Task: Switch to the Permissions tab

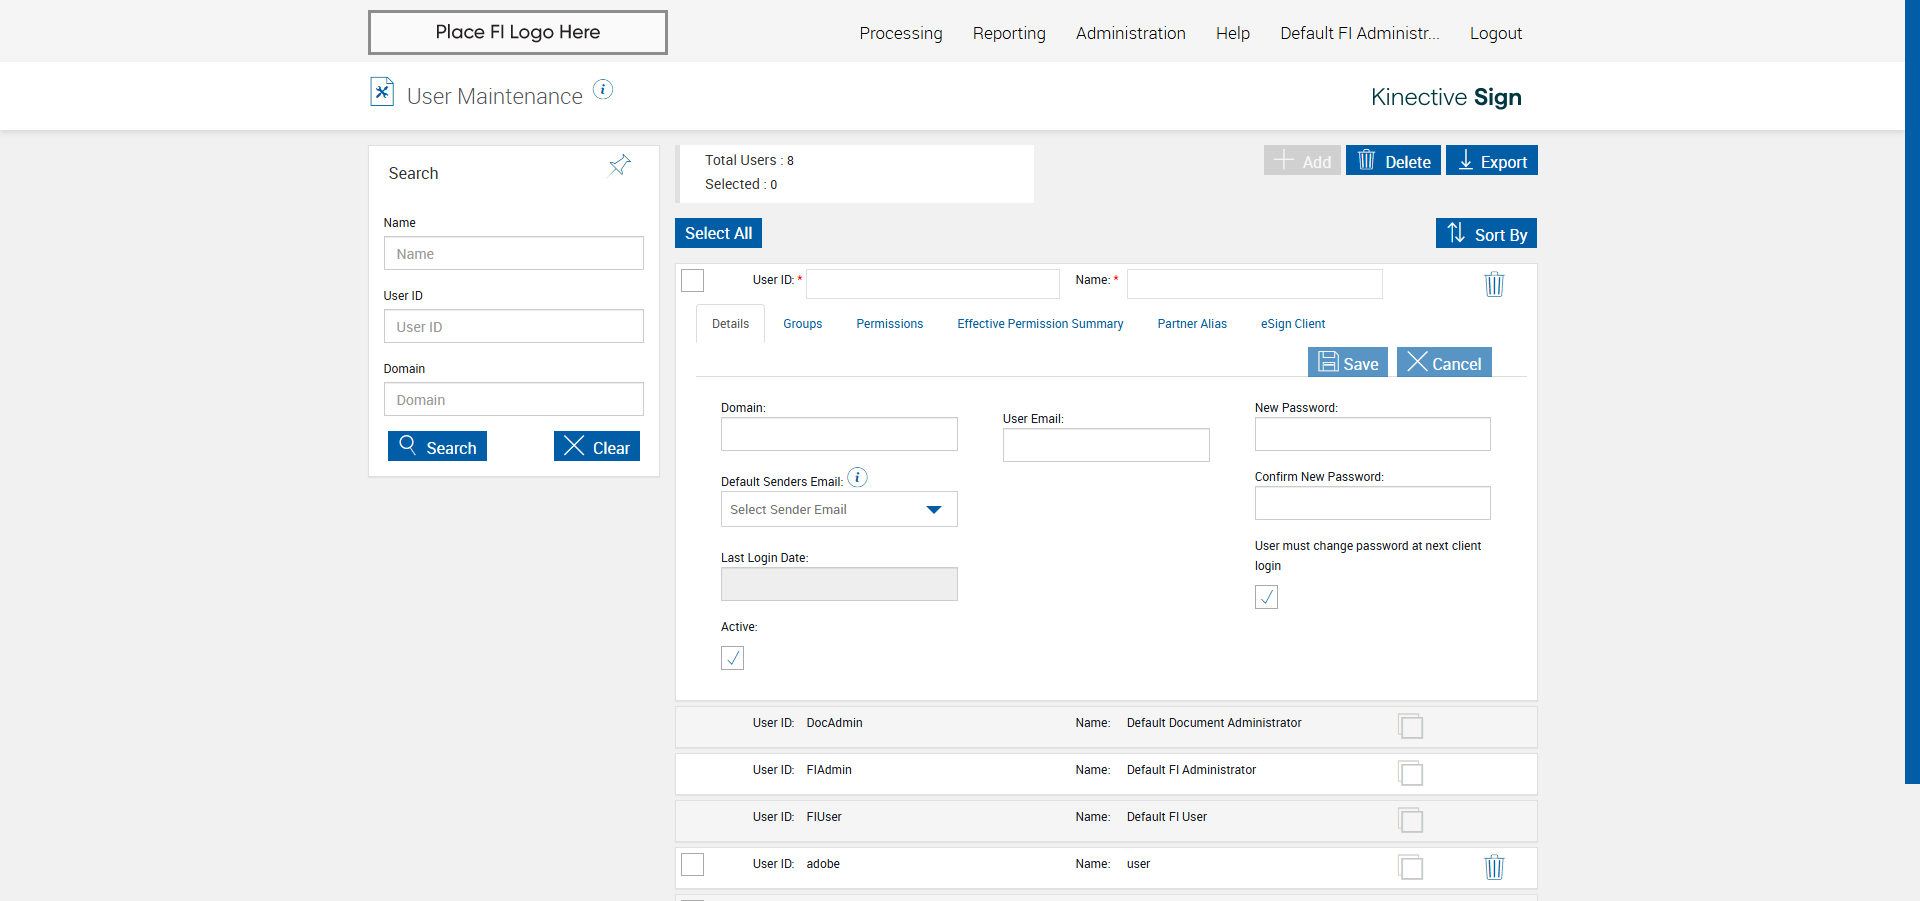Action: 890,324
